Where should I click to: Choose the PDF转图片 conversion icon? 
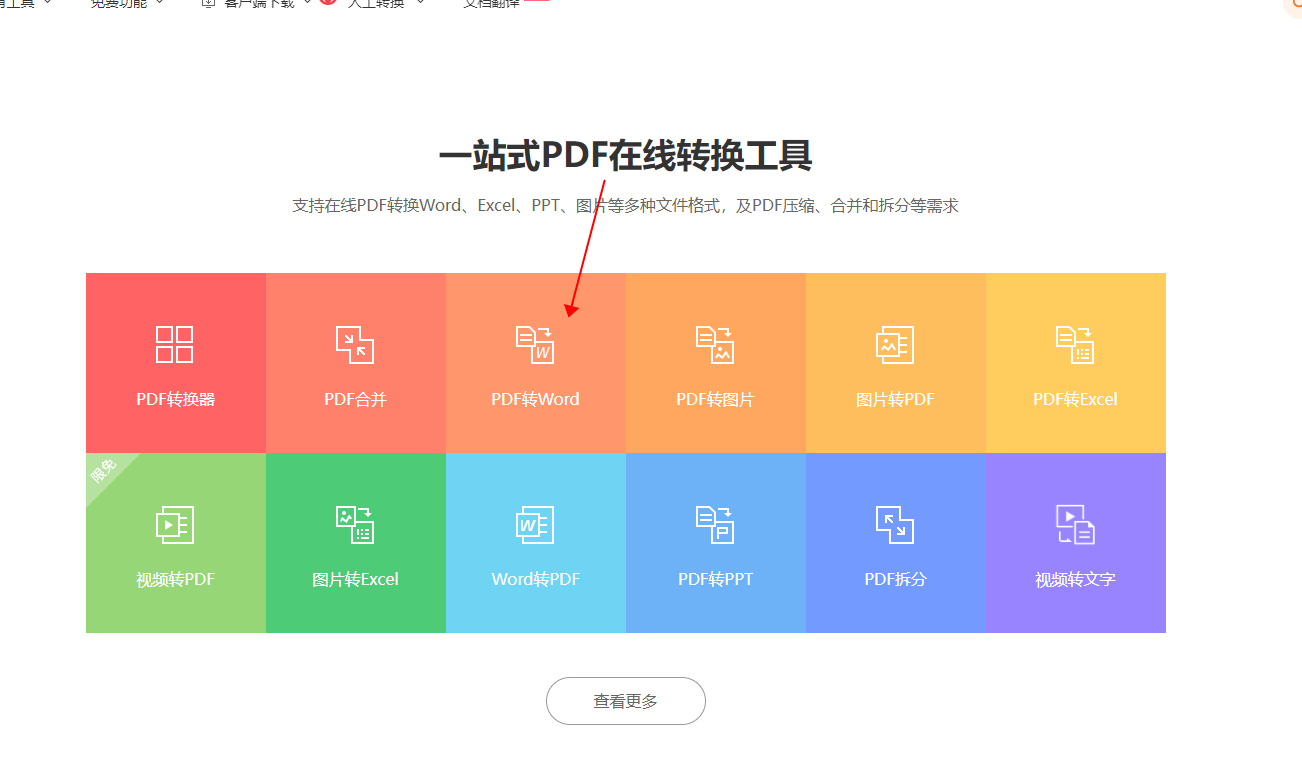[715, 344]
